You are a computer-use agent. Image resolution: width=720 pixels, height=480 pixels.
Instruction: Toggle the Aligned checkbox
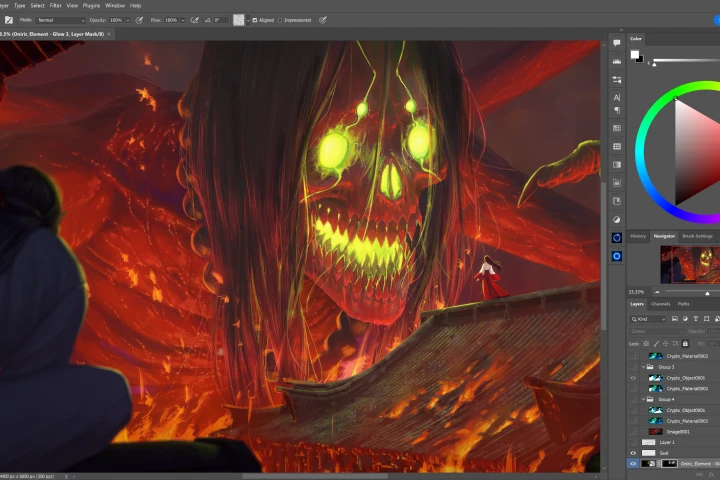[255, 20]
